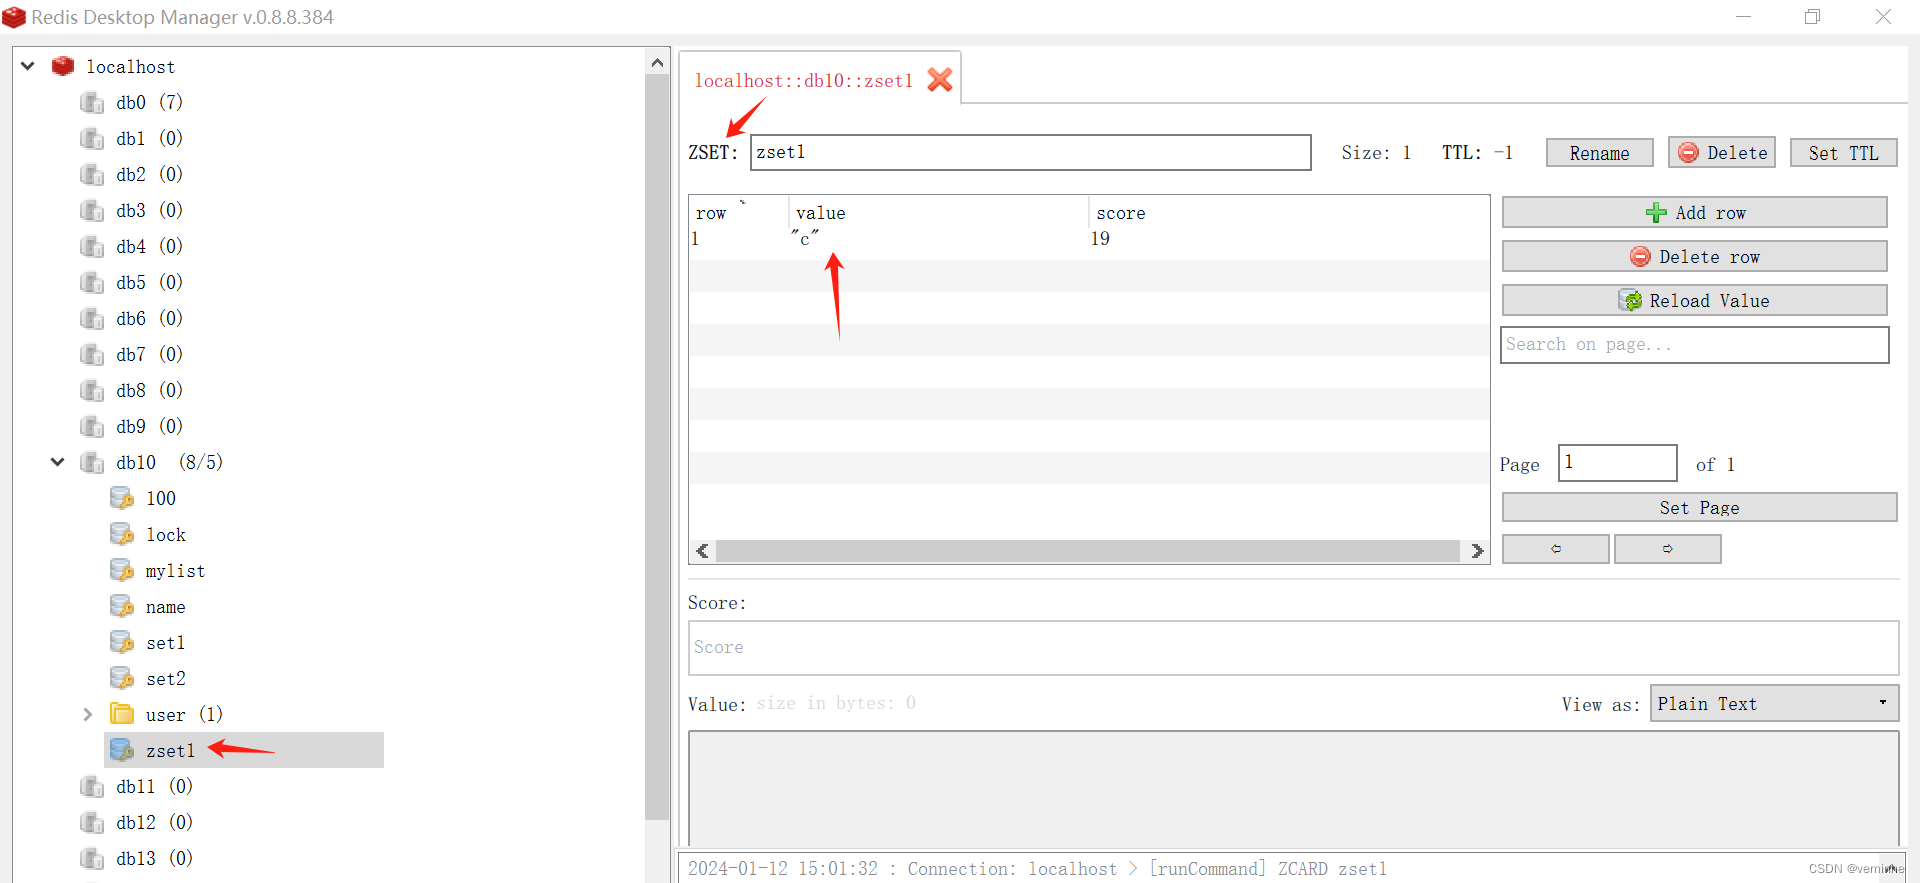
Task: Add a row to the zset
Action: coord(1695,212)
